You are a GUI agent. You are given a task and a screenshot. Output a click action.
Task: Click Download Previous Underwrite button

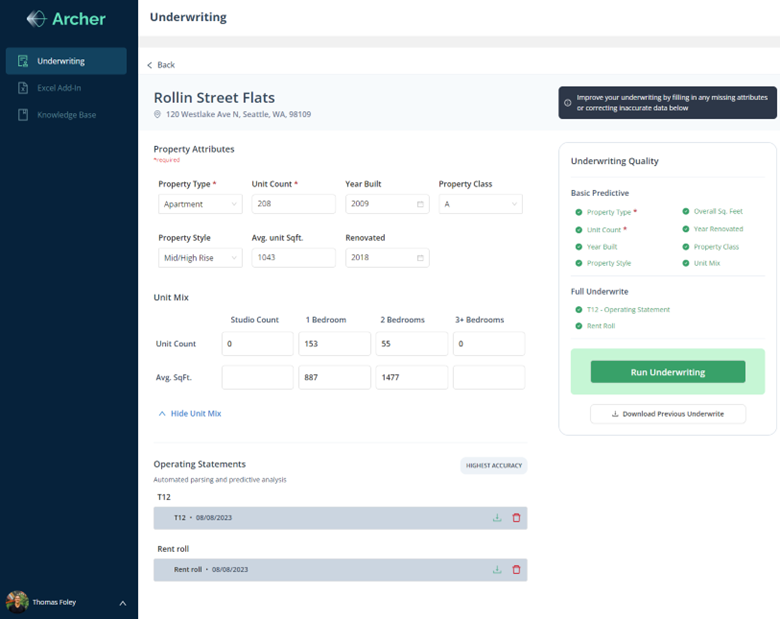[x=667, y=414]
